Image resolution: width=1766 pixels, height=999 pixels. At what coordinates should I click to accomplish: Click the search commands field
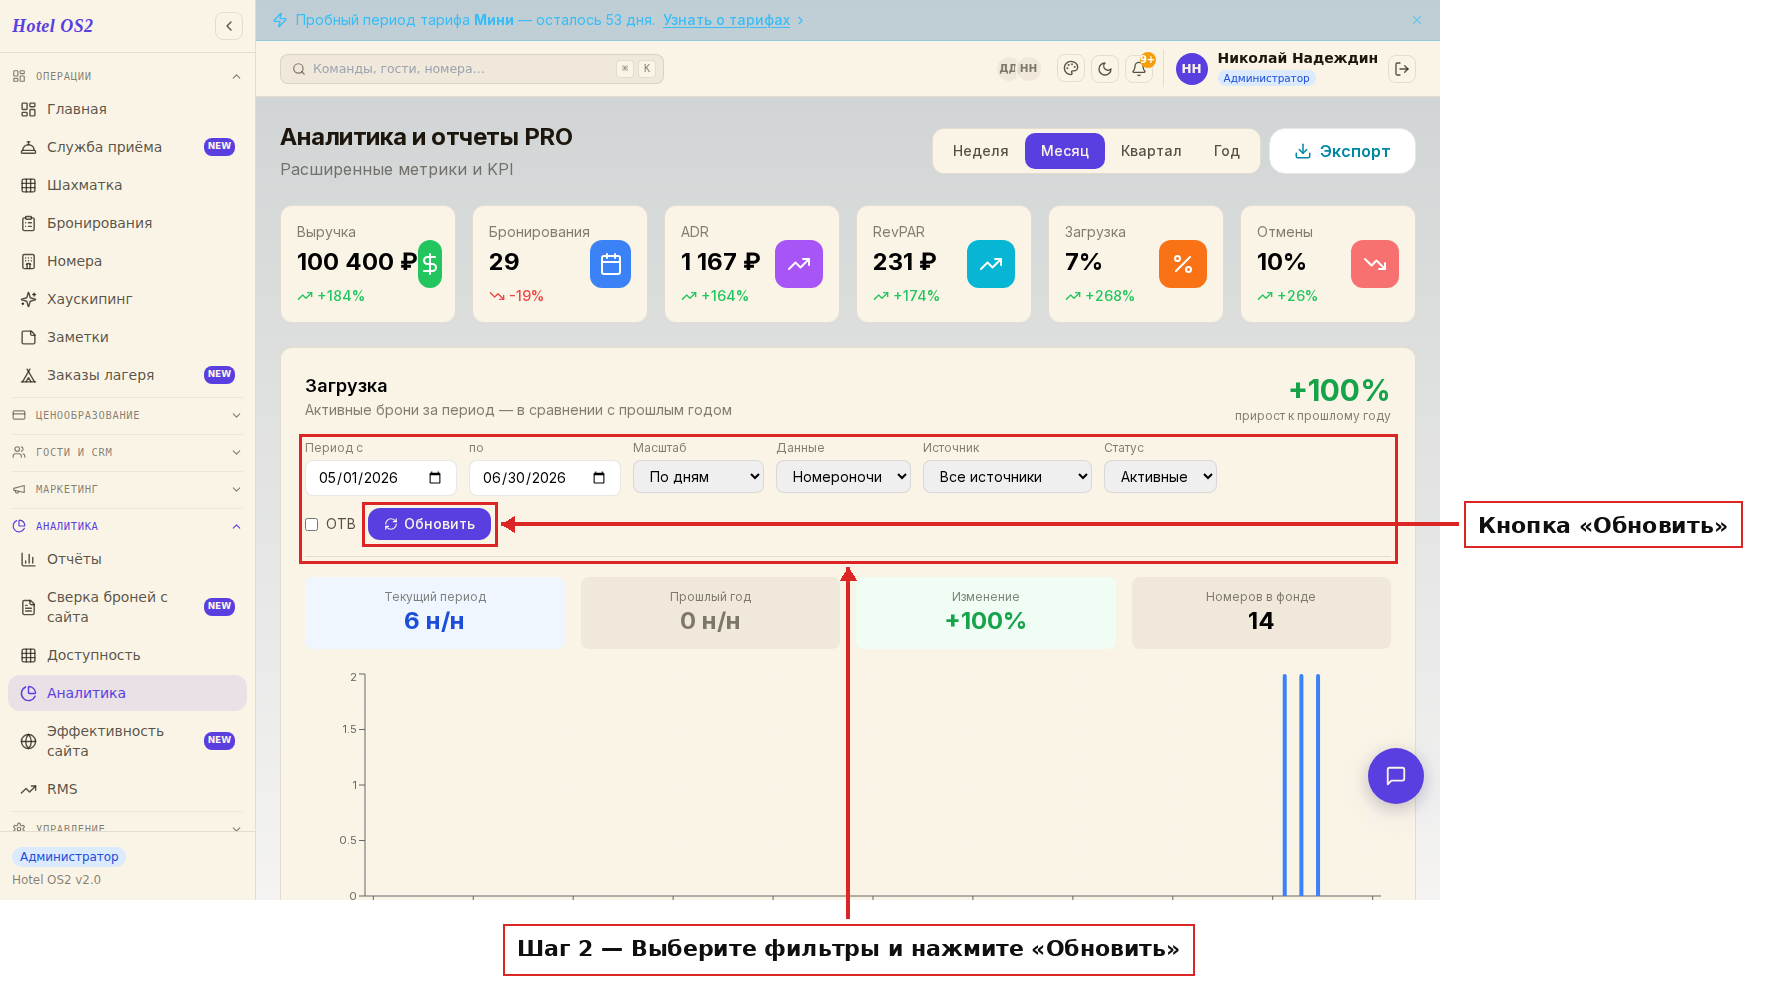[x=472, y=69]
